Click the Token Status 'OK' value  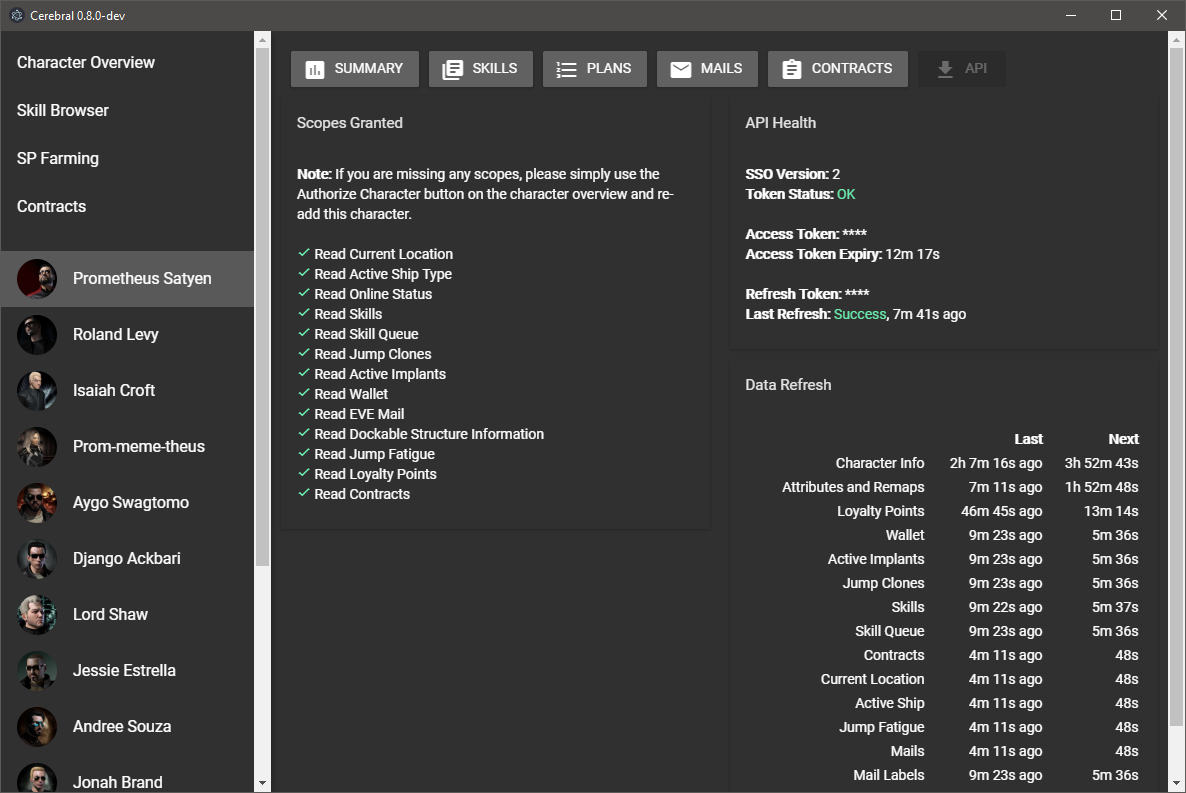pyautogui.click(x=846, y=194)
